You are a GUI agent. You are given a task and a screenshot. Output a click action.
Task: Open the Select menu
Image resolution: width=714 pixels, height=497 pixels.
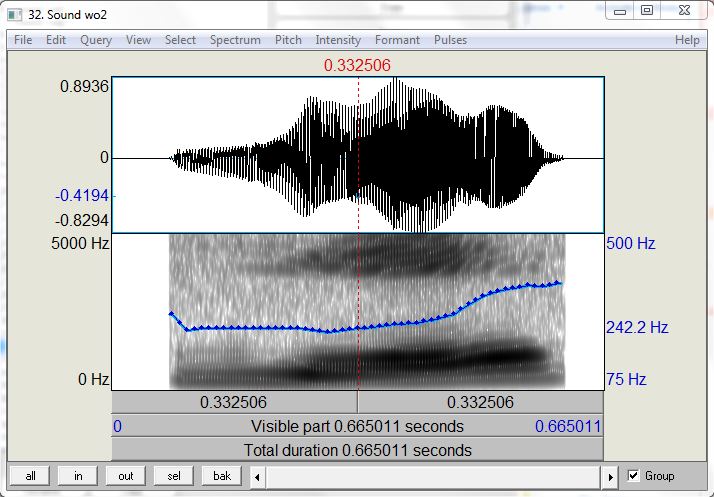pos(180,40)
